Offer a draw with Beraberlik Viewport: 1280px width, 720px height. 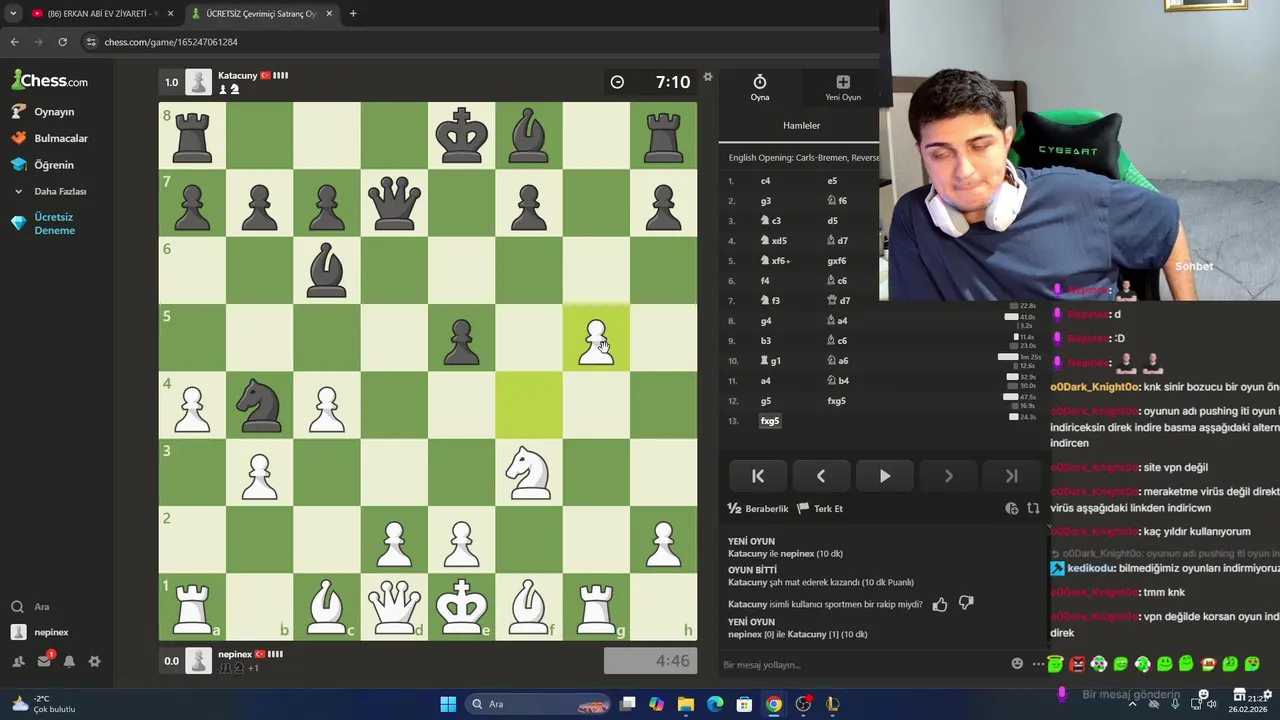point(758,509)
